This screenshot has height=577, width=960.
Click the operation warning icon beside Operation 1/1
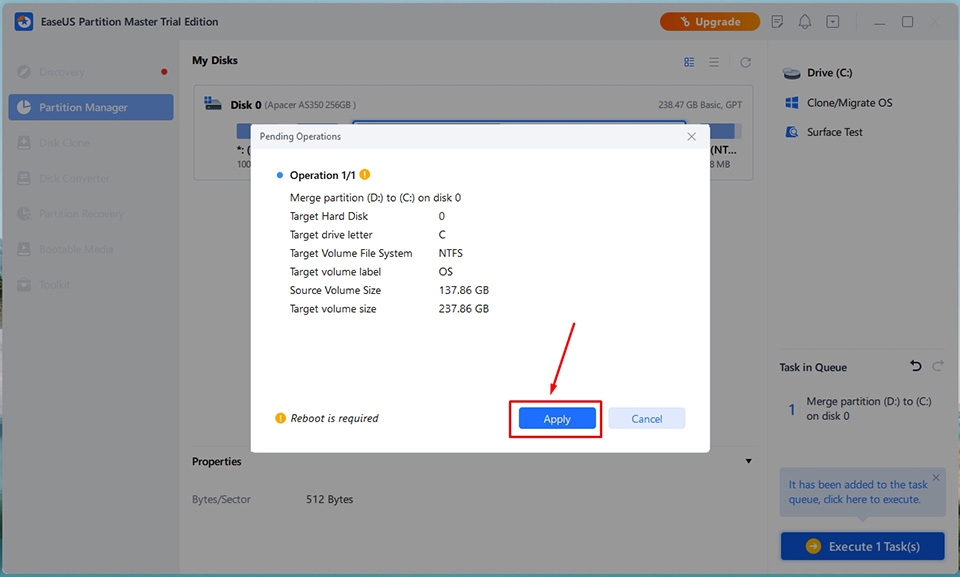pyautogui.click(x=365, y=175)
